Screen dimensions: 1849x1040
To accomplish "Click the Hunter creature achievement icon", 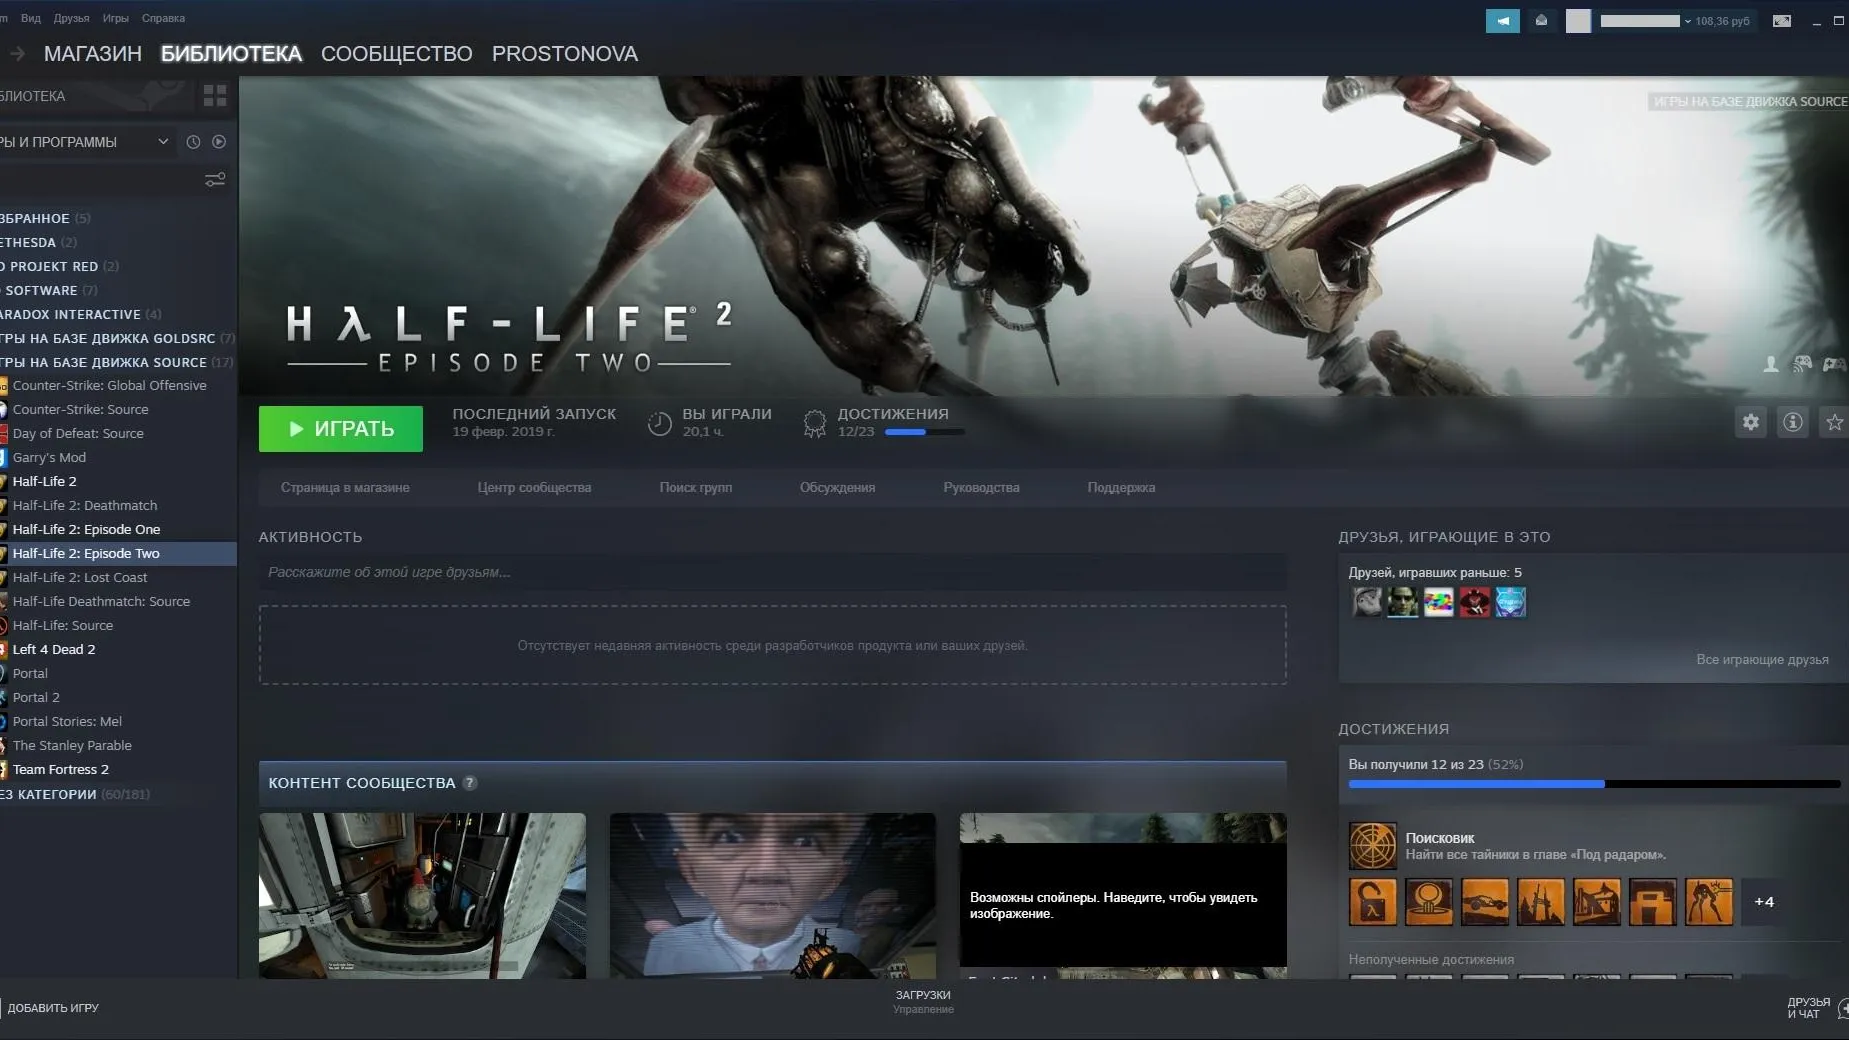I will tap(1709, 901).
